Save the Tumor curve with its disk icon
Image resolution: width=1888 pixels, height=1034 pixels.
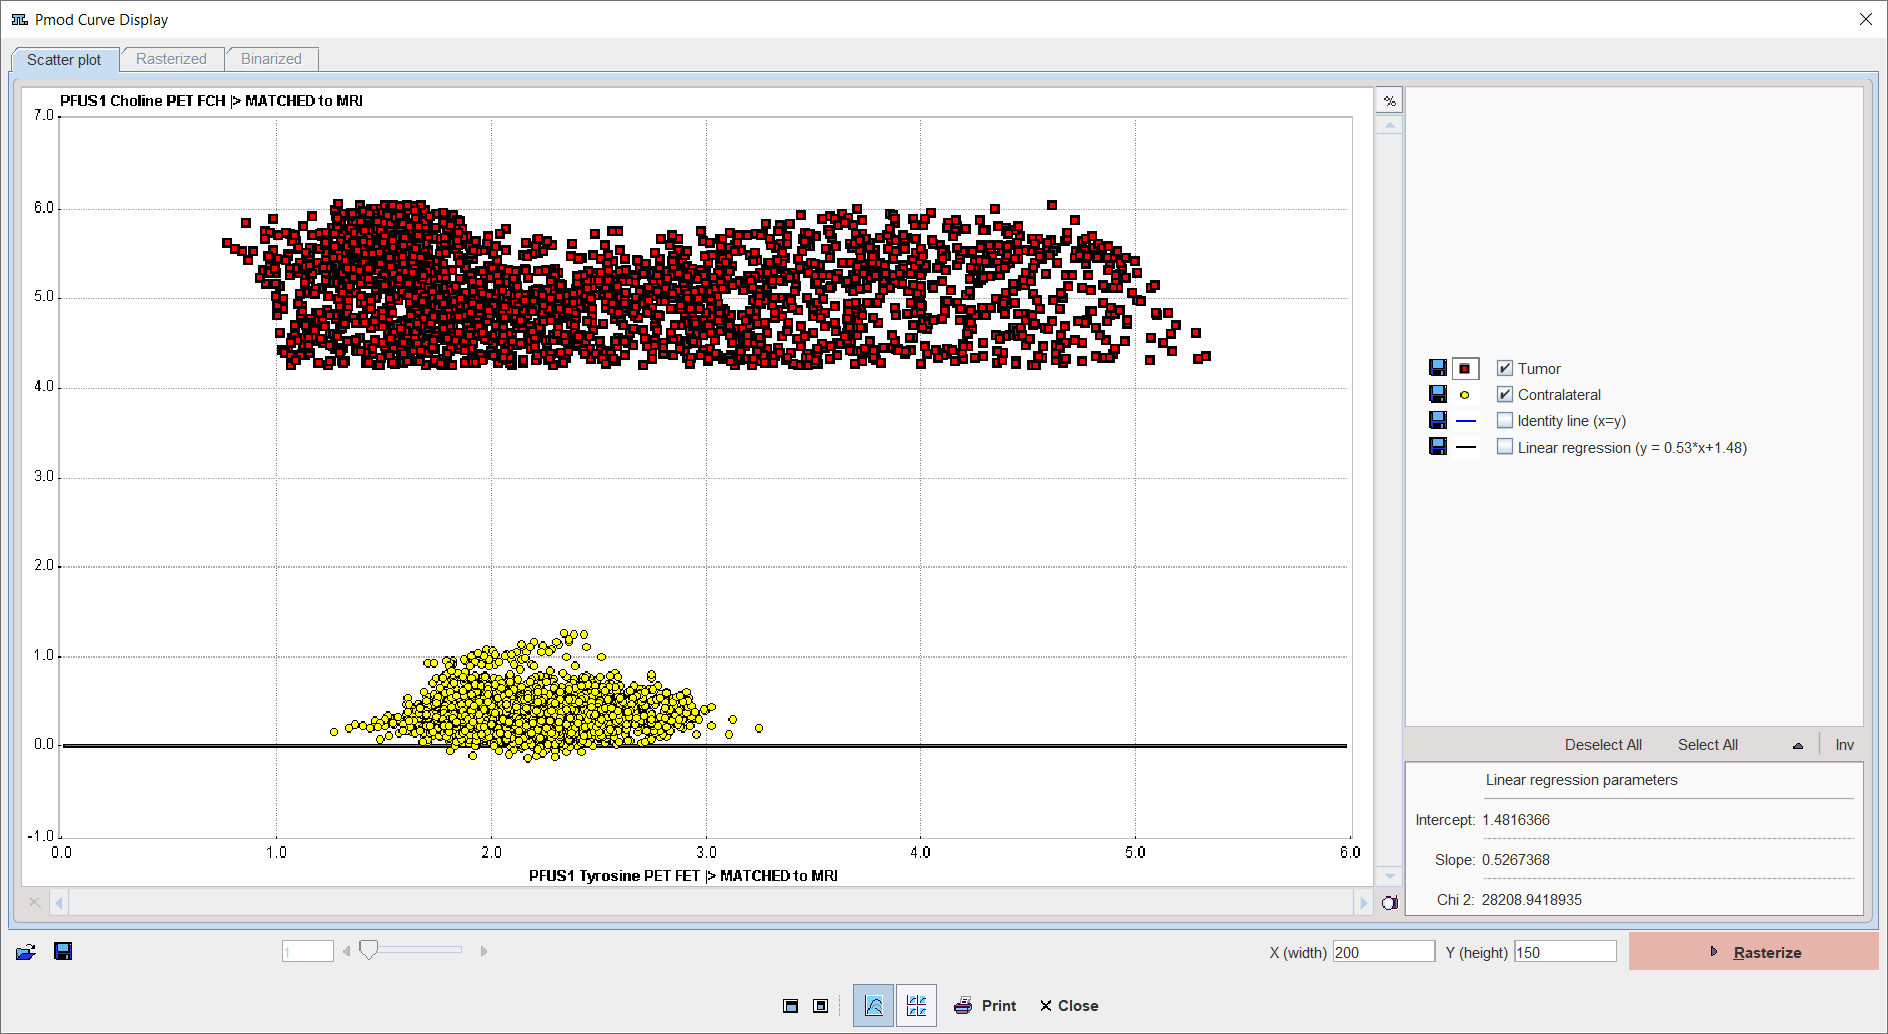coord(1438,368)
